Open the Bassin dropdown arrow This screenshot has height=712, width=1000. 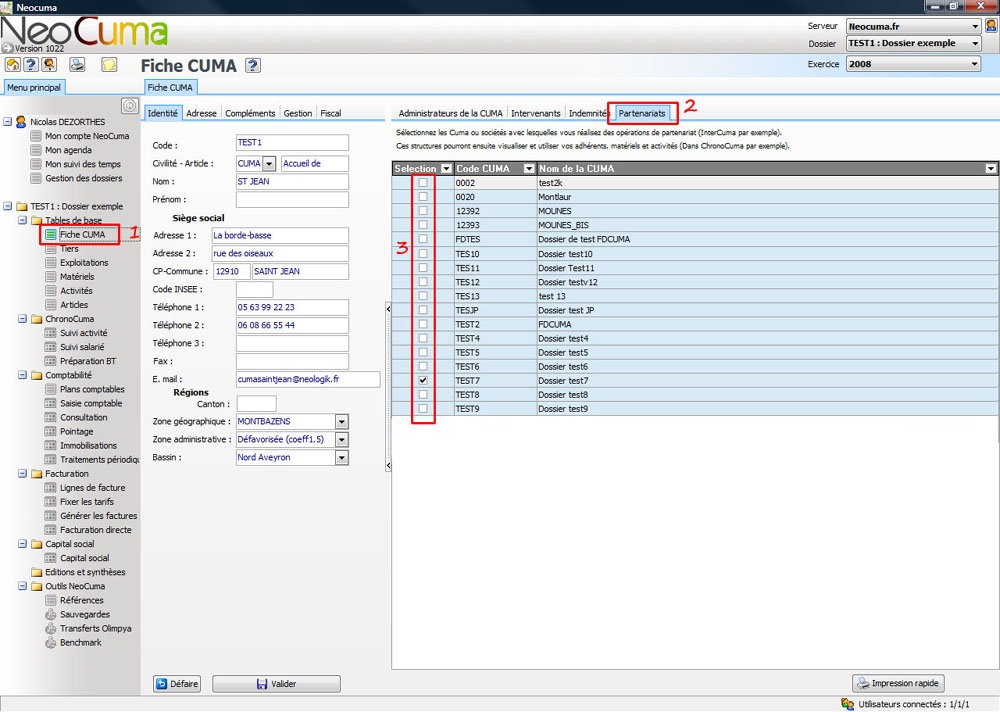tap(342, 457)
